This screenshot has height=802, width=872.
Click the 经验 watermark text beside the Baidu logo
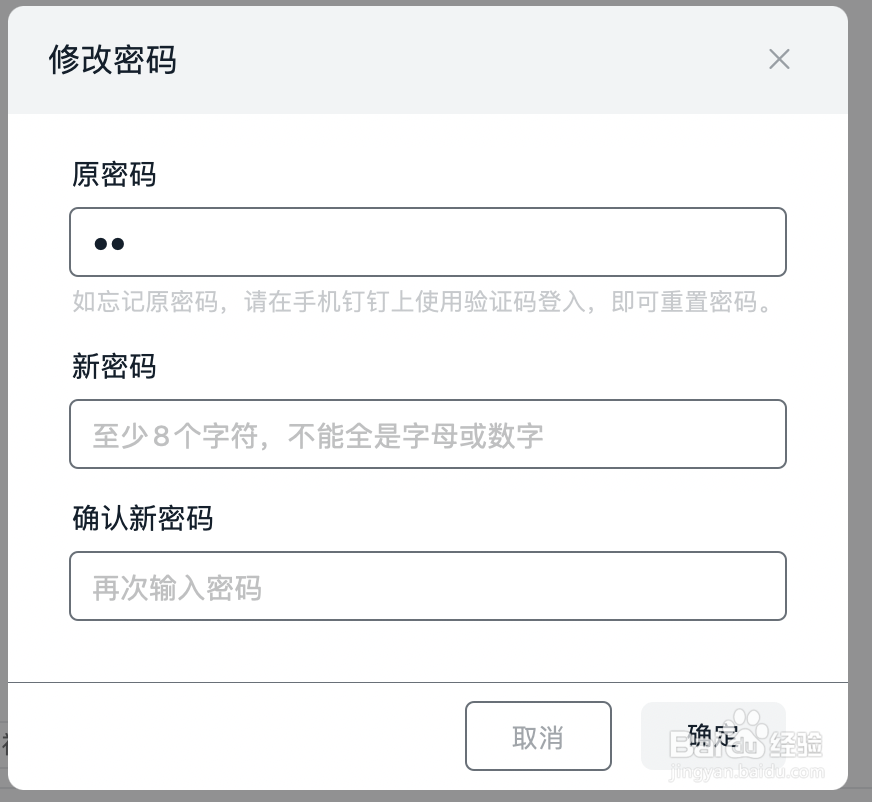[796, 744]
